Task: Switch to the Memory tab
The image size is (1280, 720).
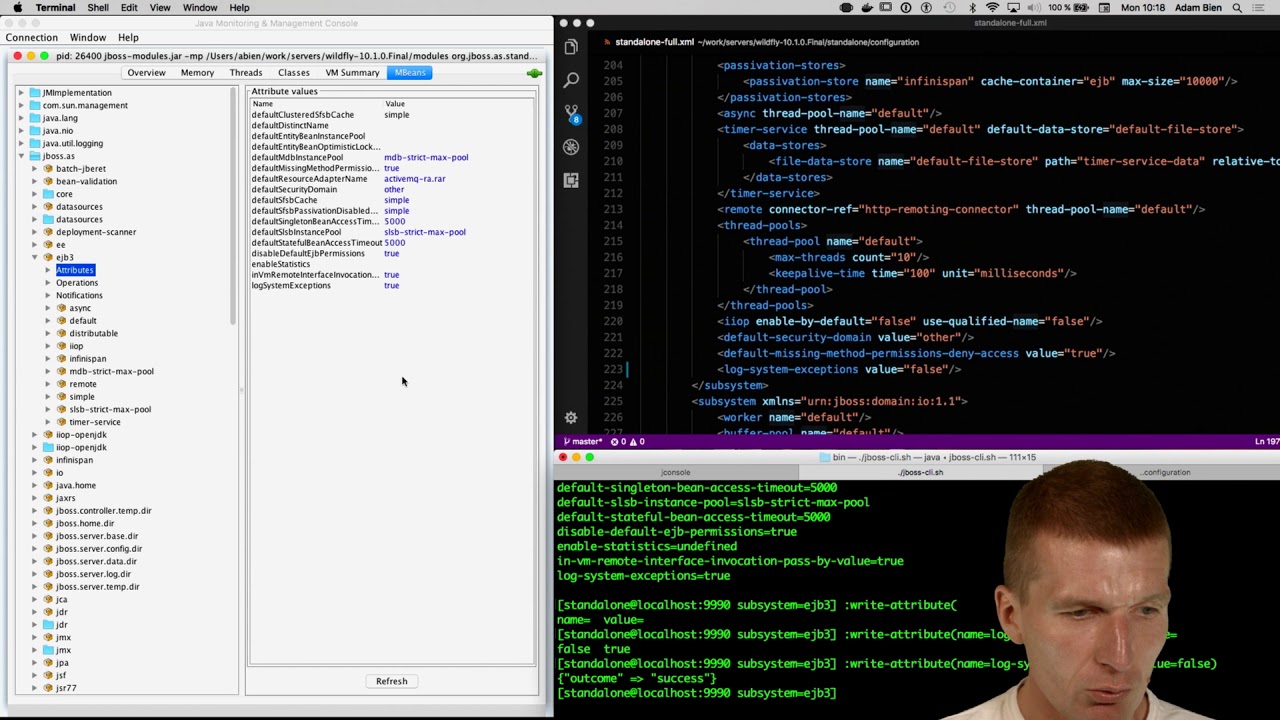Action: pos(197,73)
